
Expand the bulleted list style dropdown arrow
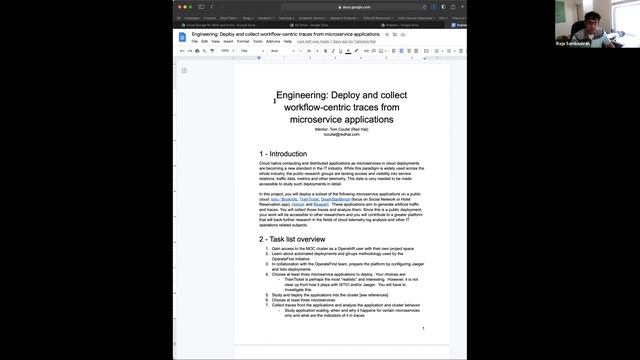454,51
